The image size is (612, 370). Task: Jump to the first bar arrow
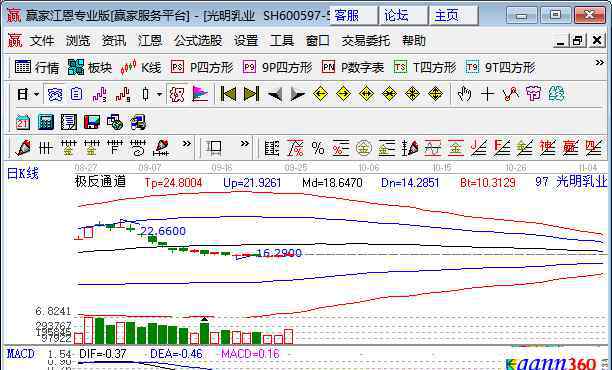pos(228,94)
